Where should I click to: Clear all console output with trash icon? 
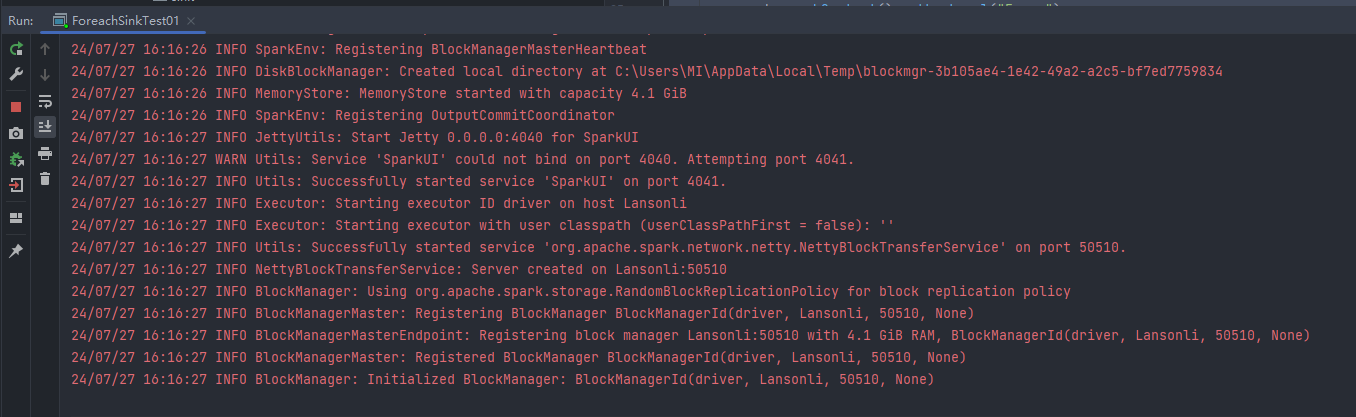[x=45, y=179]
